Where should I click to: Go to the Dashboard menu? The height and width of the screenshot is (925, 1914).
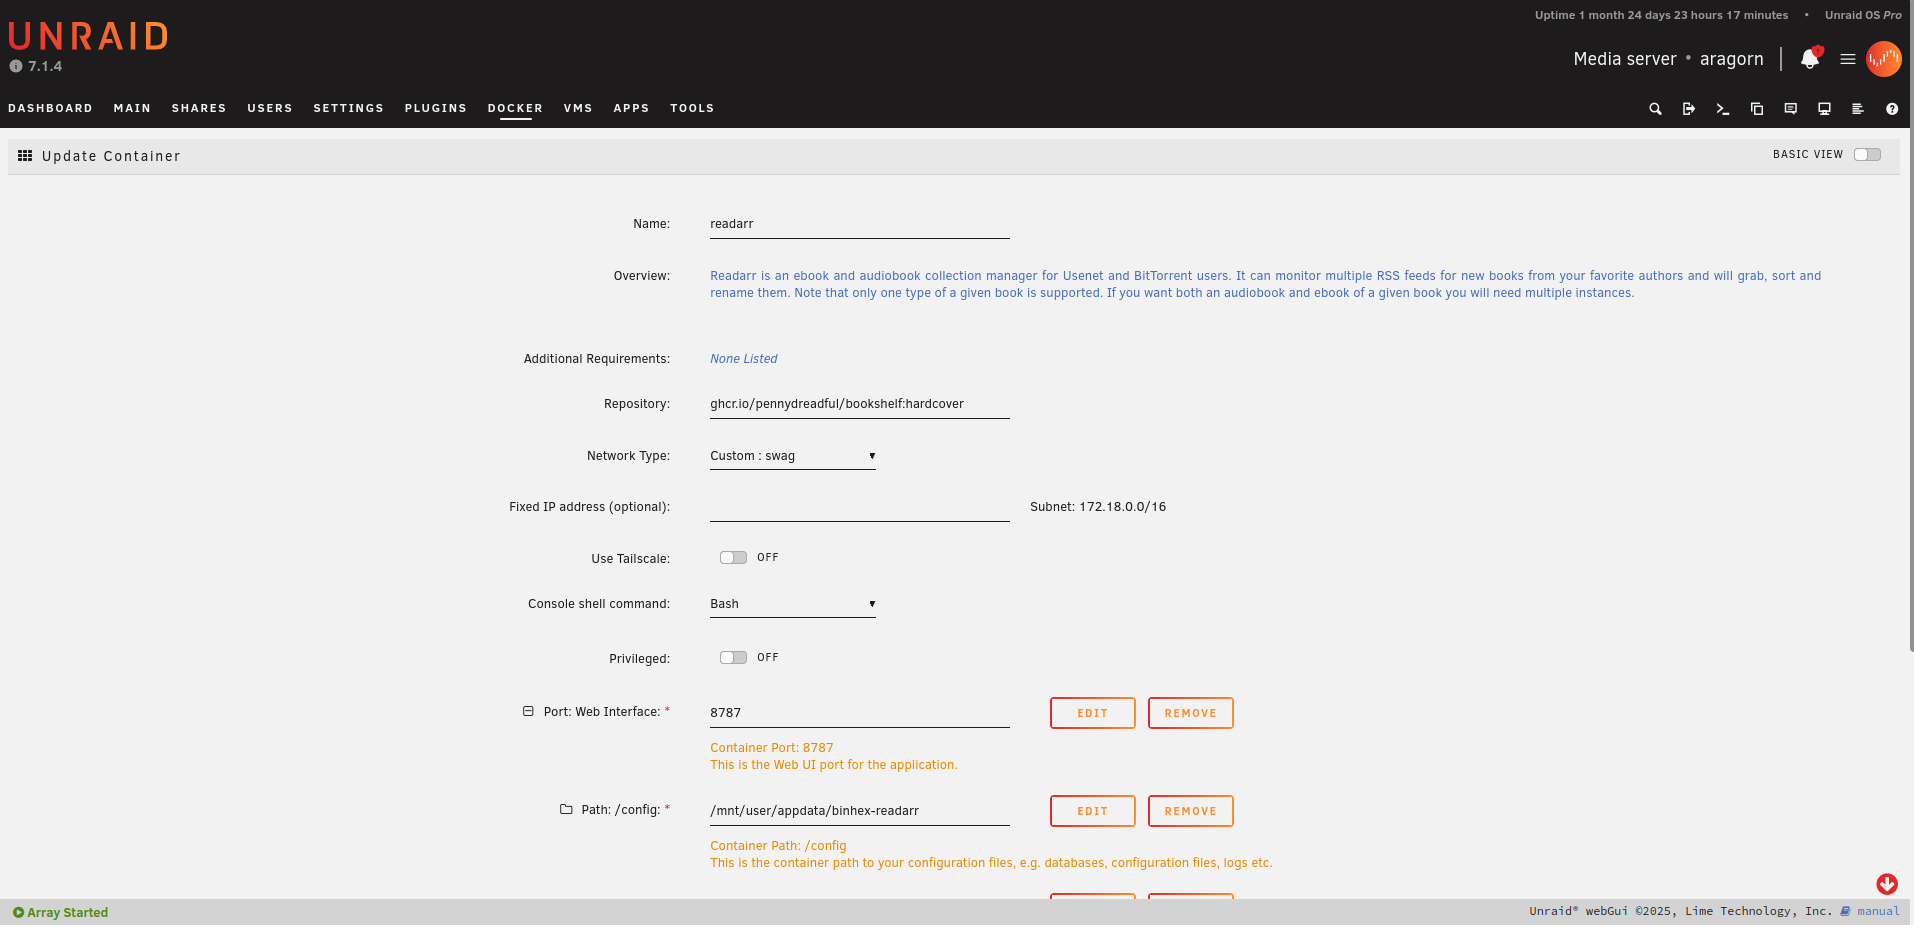click(50, 108)
